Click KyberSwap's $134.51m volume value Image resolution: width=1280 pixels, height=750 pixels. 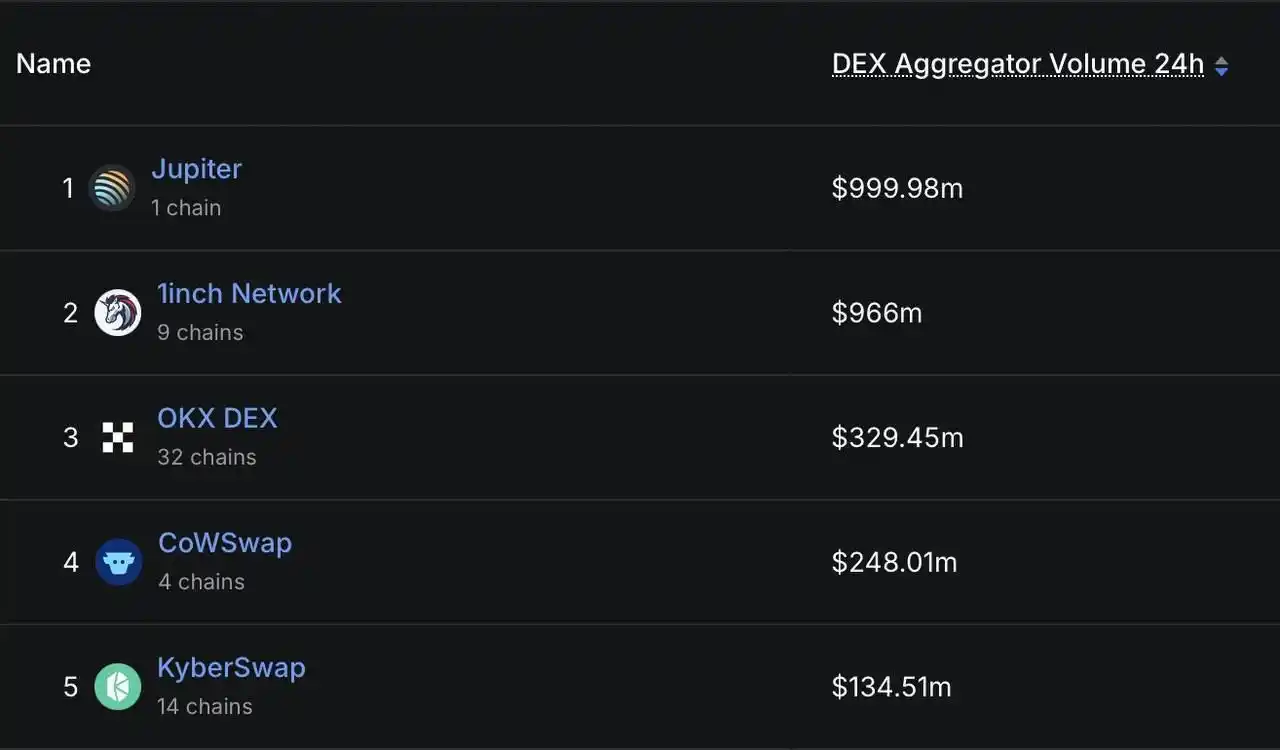pos(891,687)
